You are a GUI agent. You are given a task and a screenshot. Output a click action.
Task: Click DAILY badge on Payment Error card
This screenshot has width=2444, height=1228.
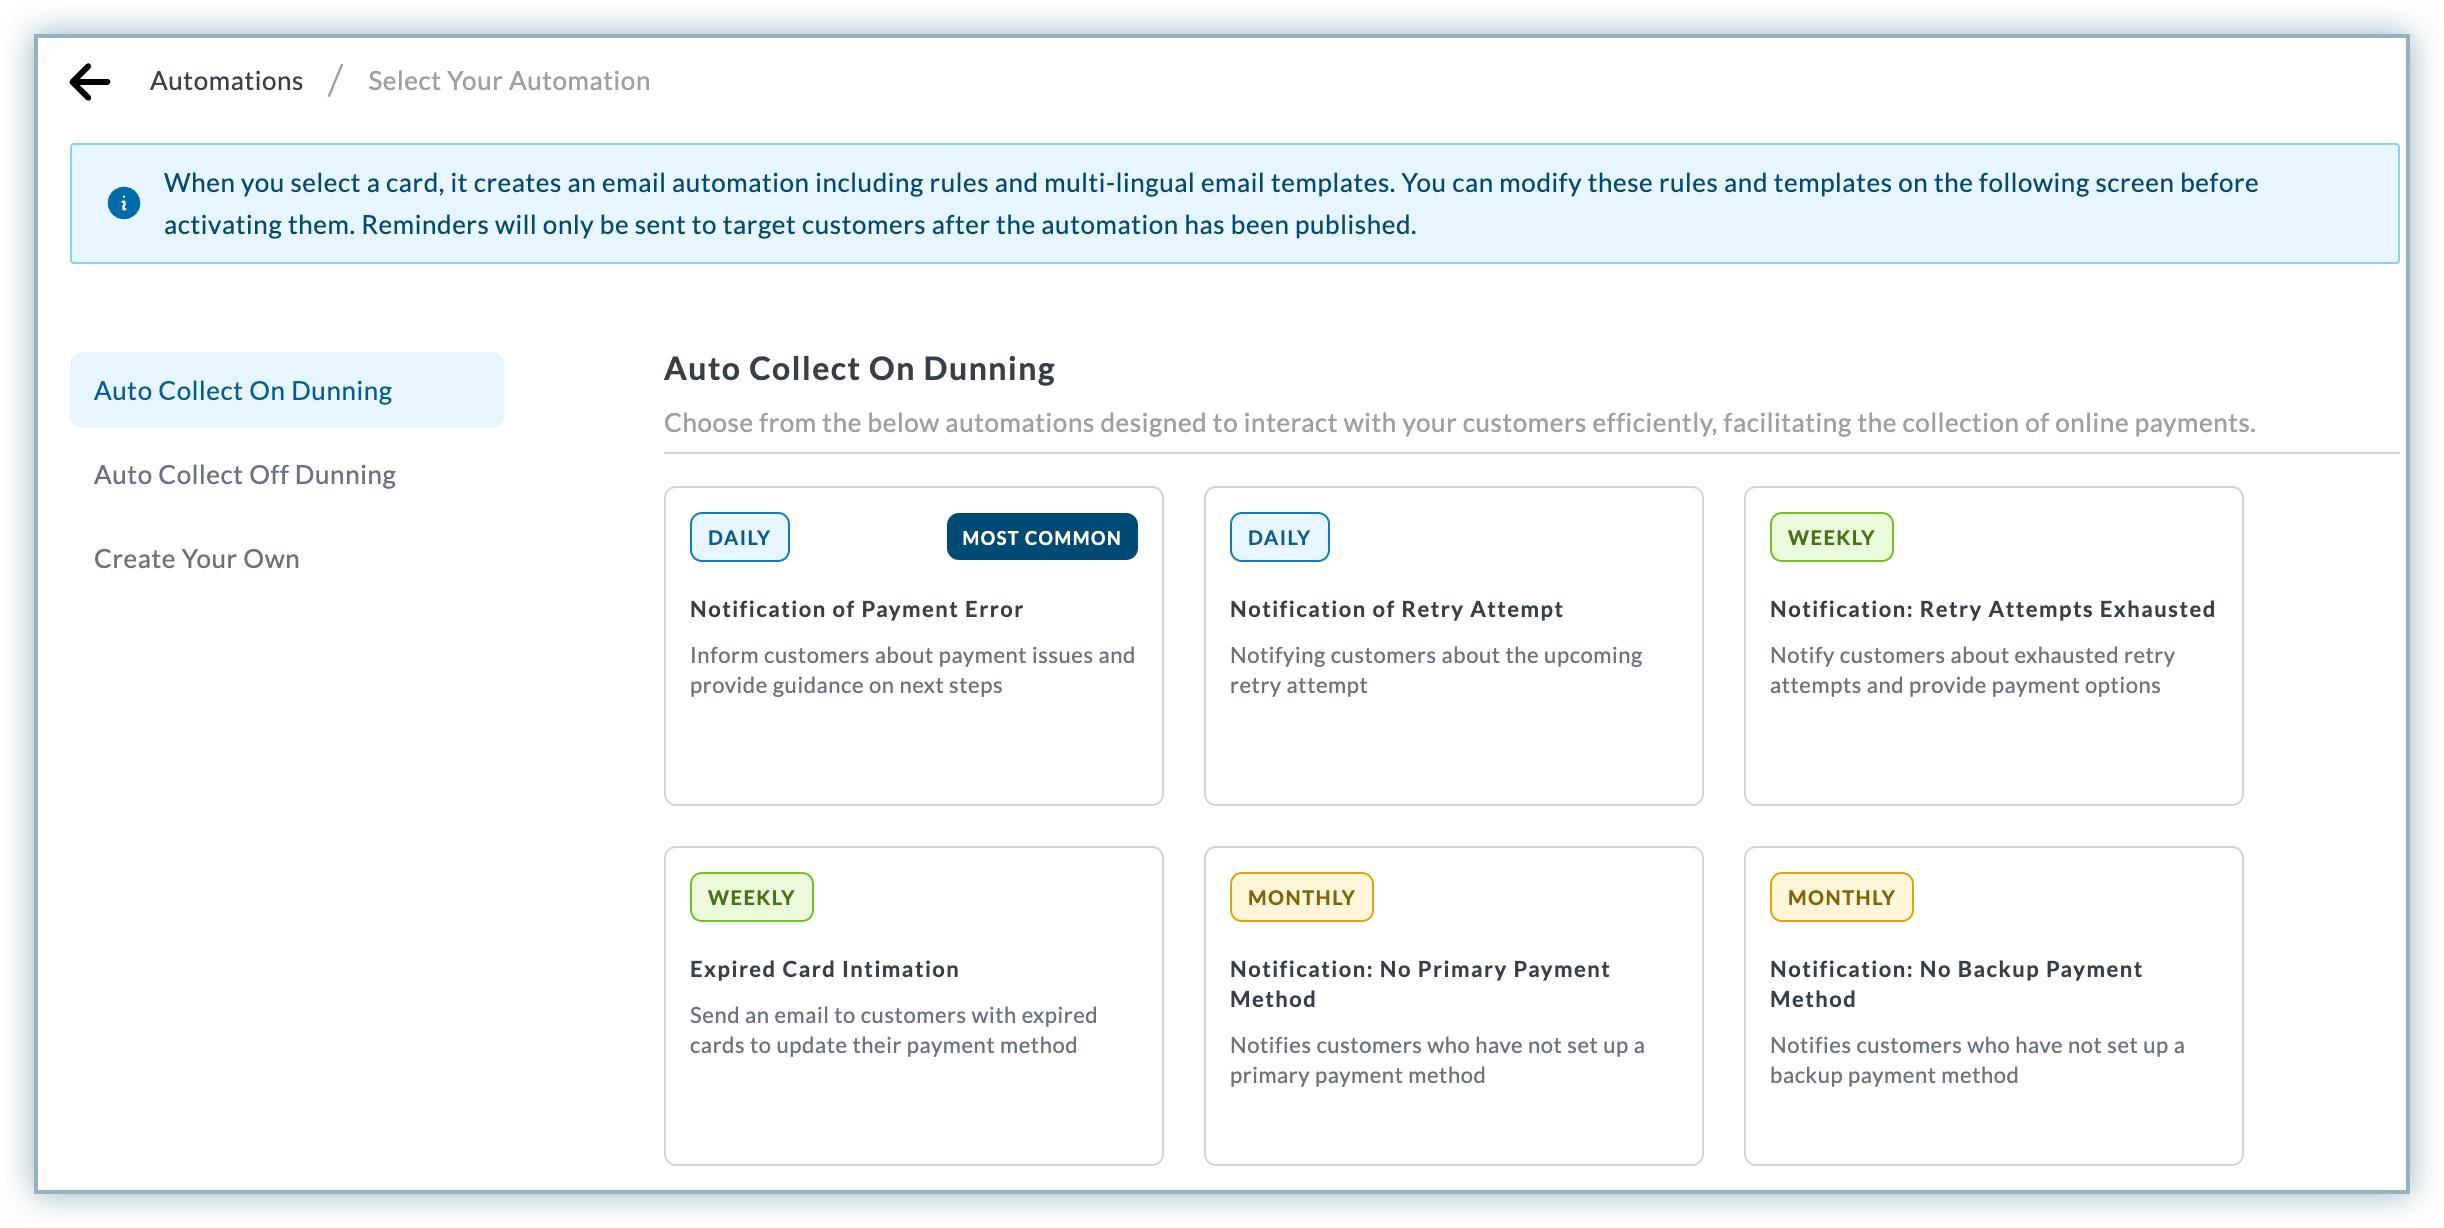point(739,537)
